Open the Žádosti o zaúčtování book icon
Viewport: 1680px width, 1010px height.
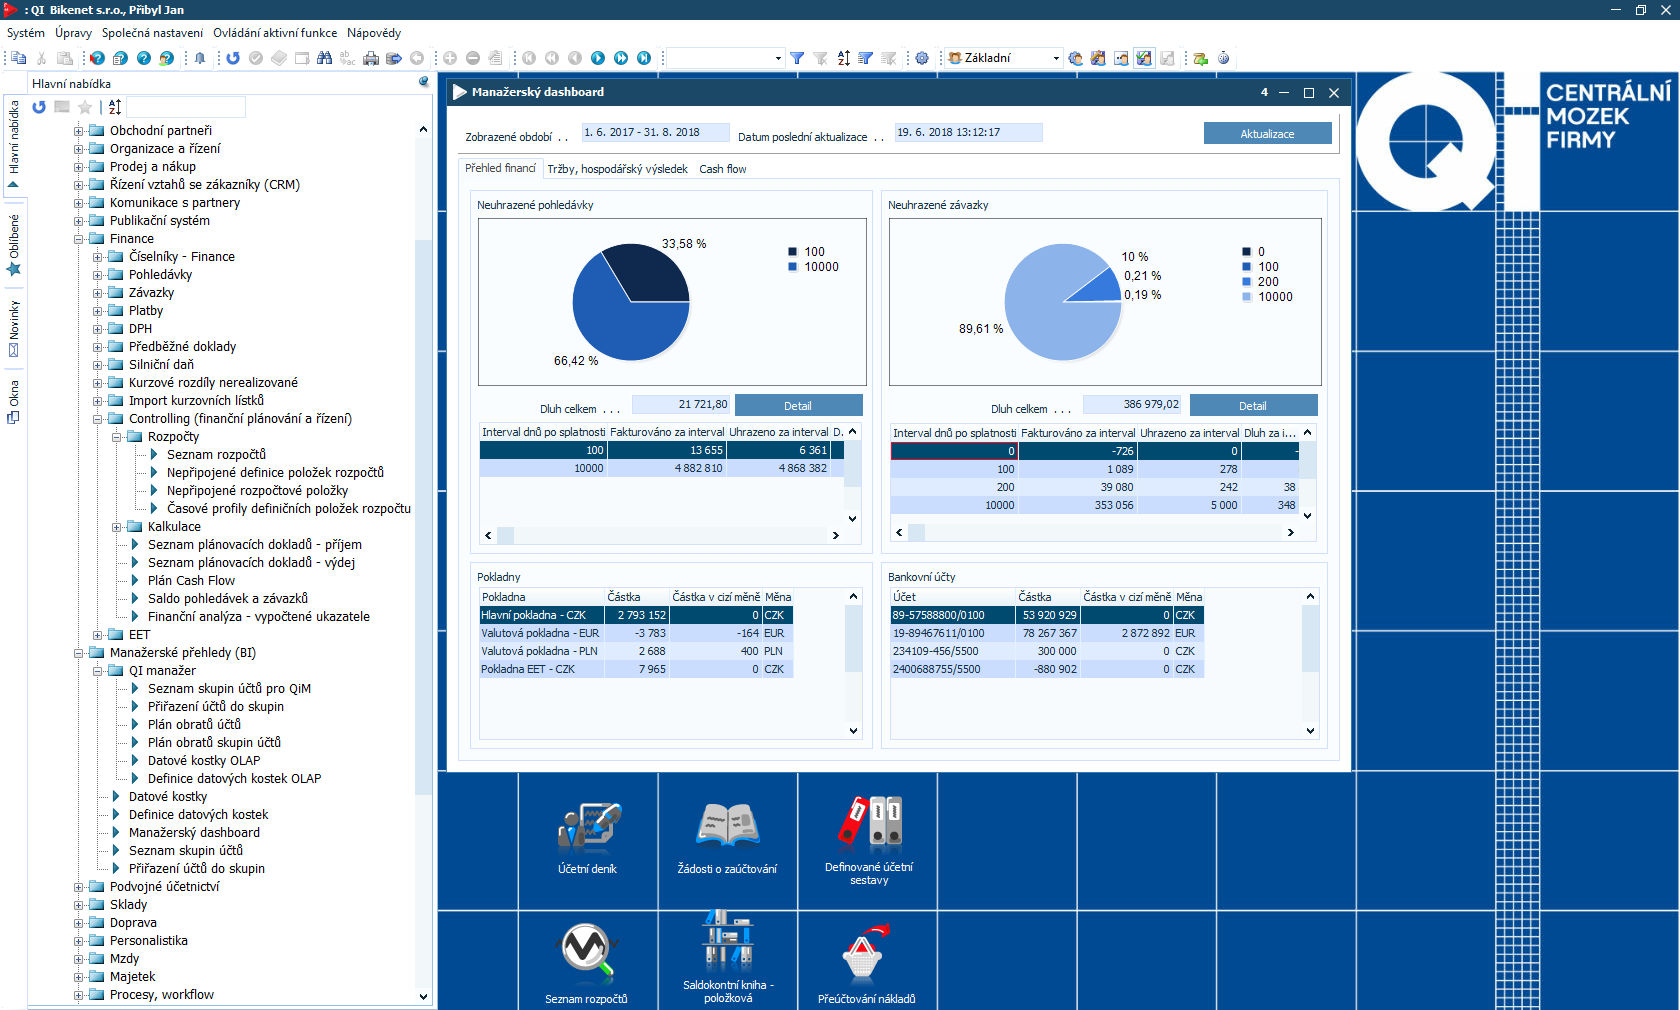pos(727,828)
